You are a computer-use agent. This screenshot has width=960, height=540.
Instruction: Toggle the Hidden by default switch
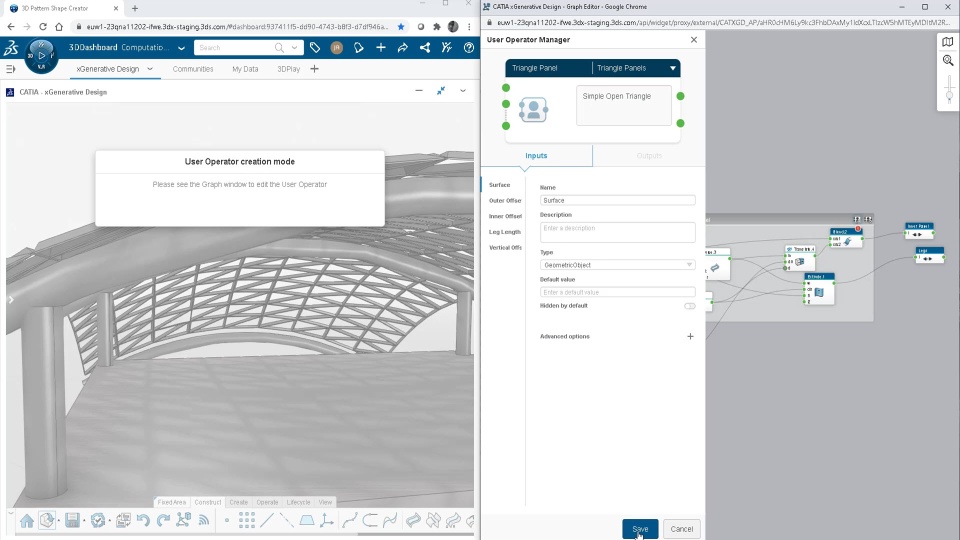tap(689, 306)
